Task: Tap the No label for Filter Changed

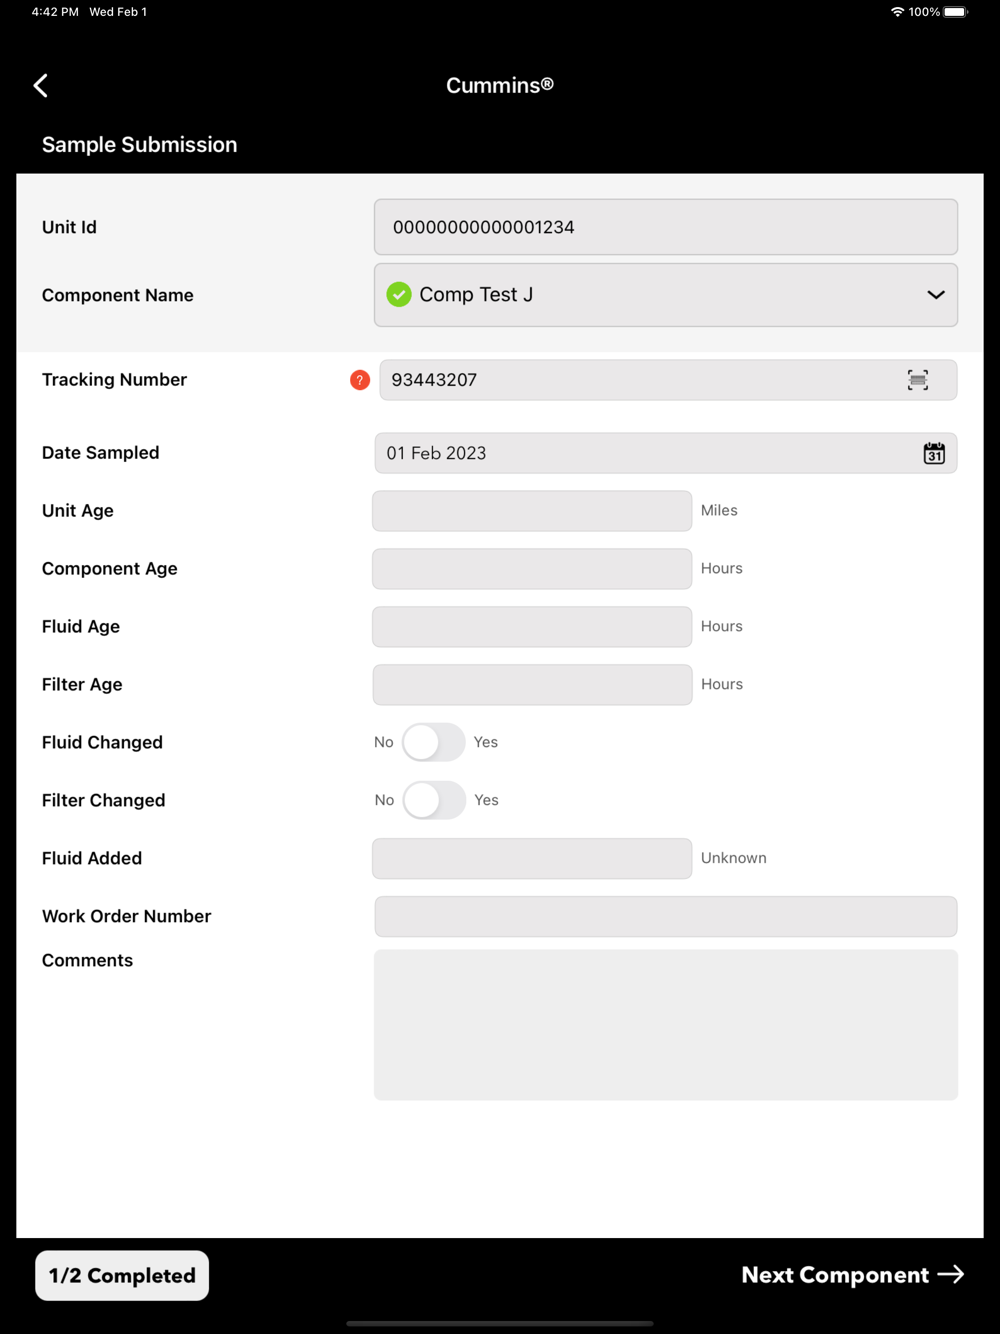Action: (x=385, y=800)
